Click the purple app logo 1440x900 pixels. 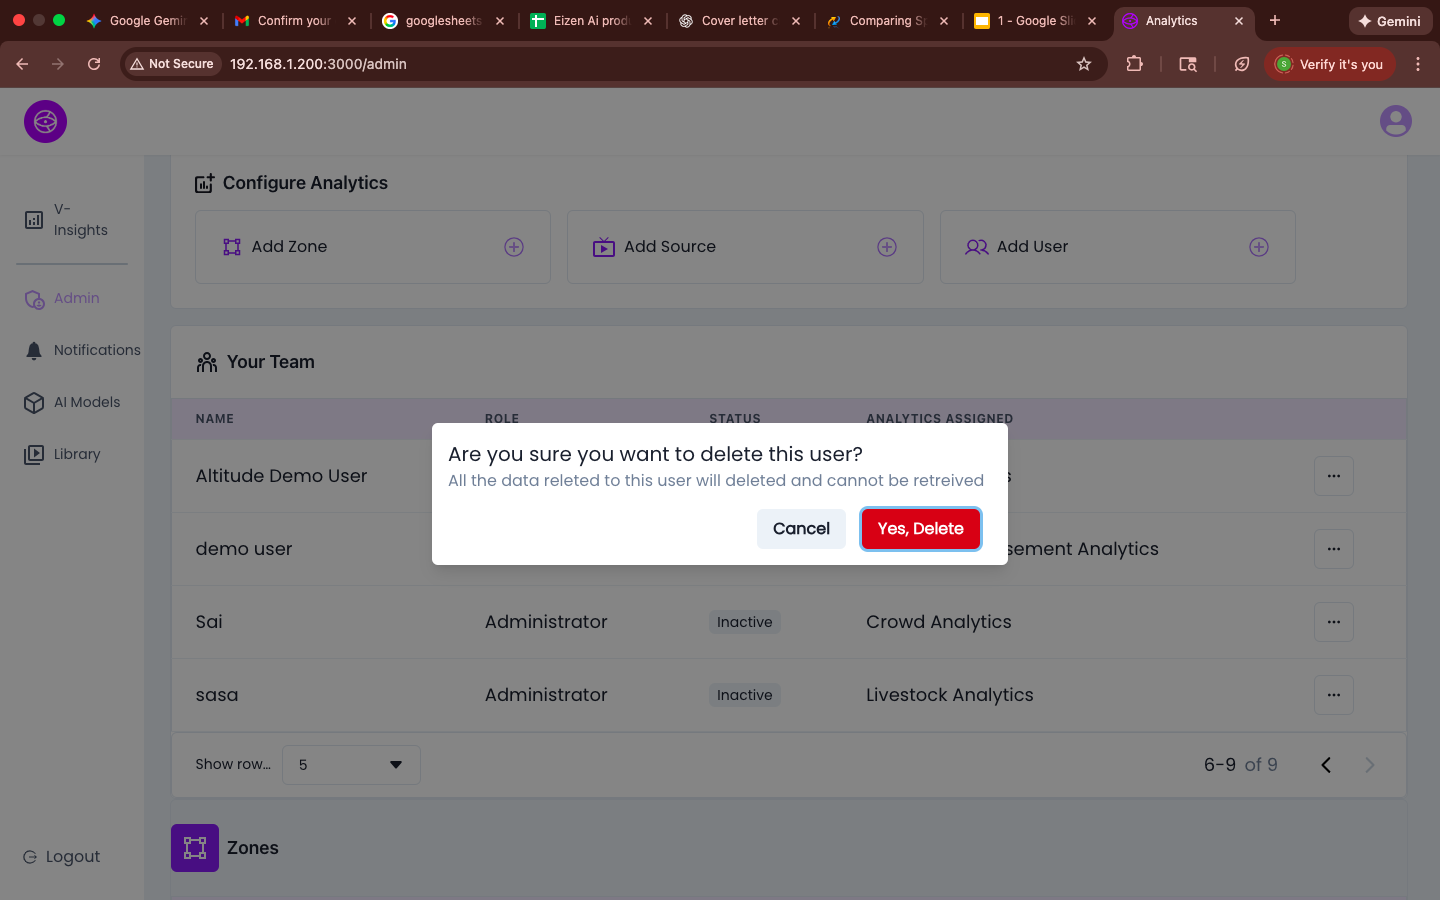[x=45, y=122]
